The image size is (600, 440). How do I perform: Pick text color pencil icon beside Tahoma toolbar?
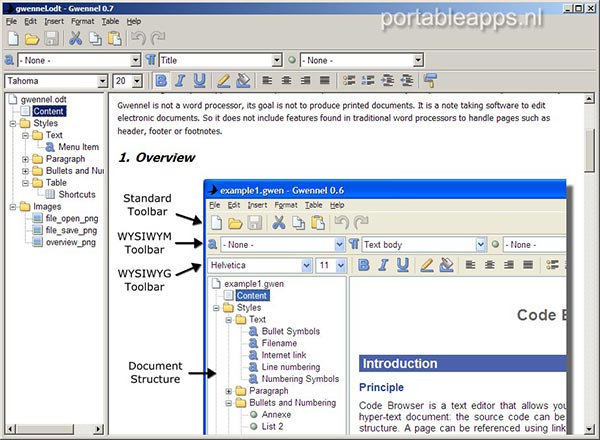(224, 81)
